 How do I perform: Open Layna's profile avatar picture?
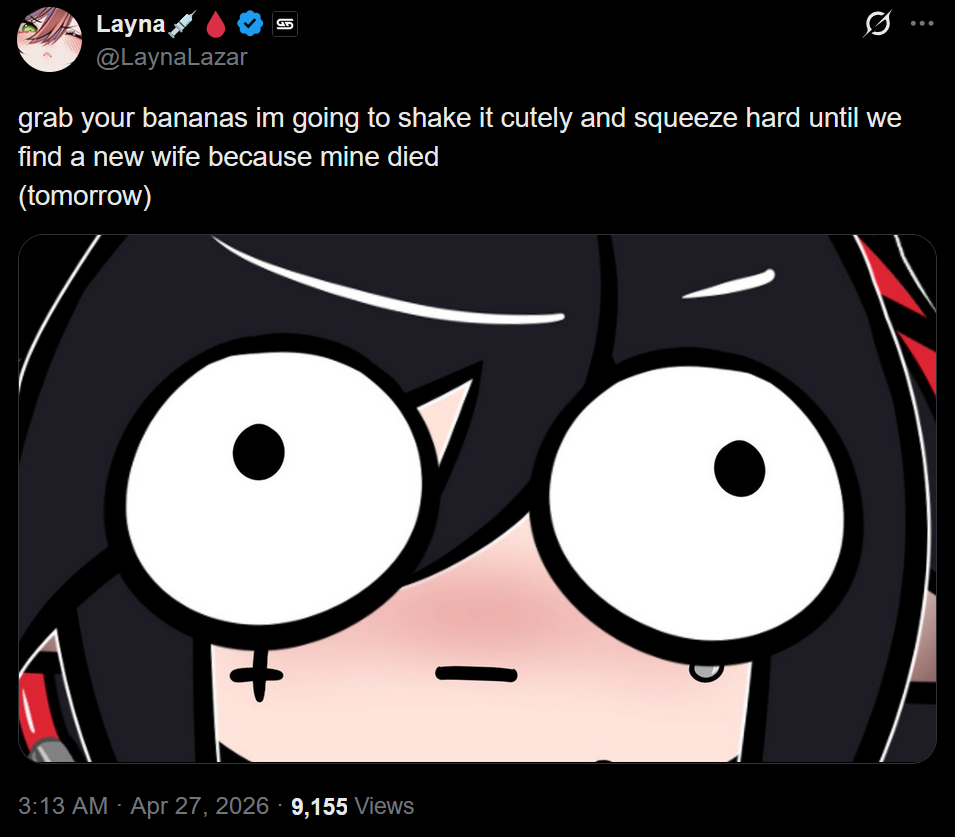coord(49,40)
